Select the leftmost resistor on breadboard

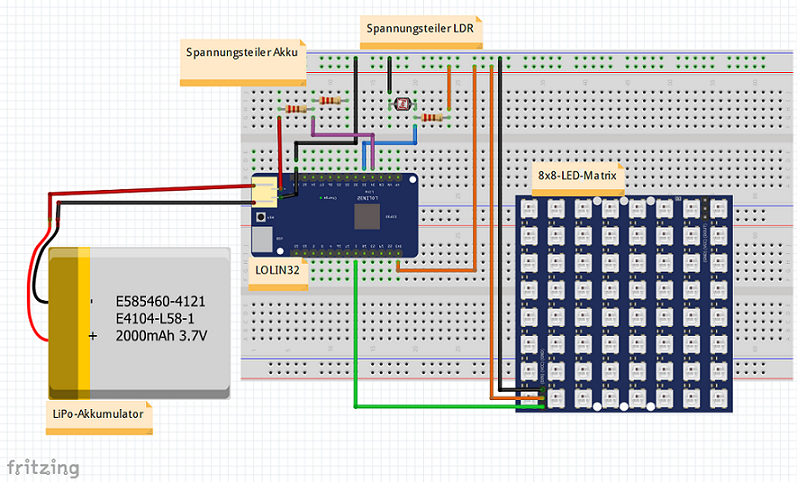(x=295, y=109)
